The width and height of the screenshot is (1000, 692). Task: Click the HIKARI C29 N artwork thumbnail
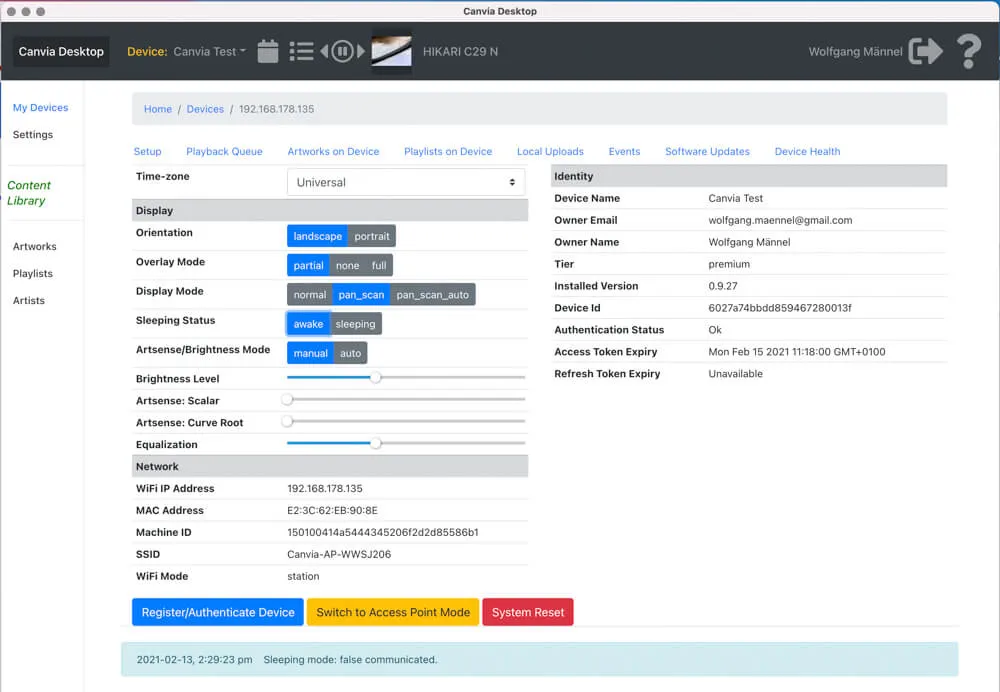tap(392, 52)
